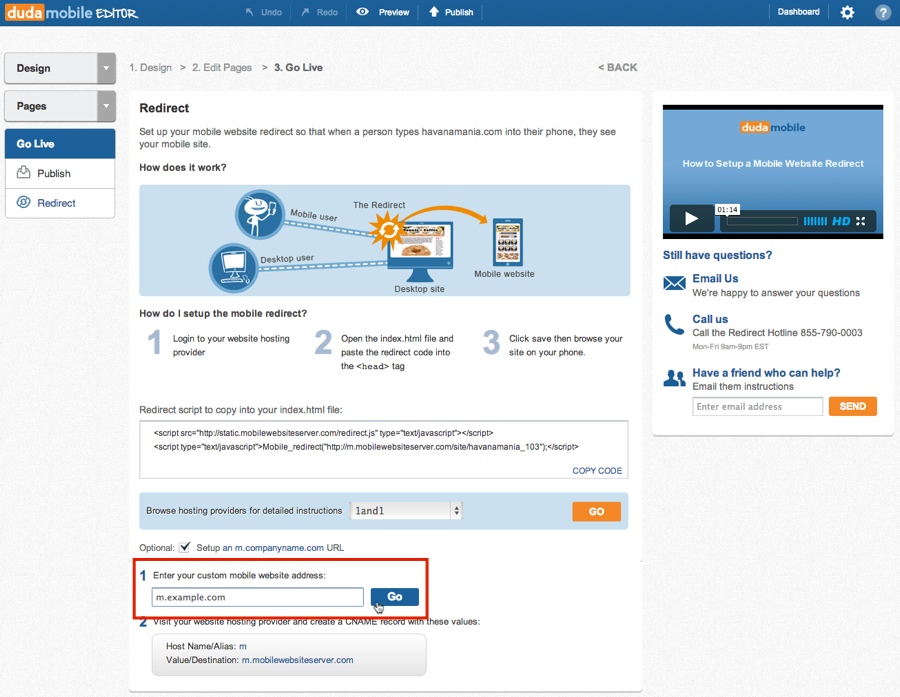Viewport: 900px width, 697px height.
Task: Open the Dashboard
Action: [798, 11]
